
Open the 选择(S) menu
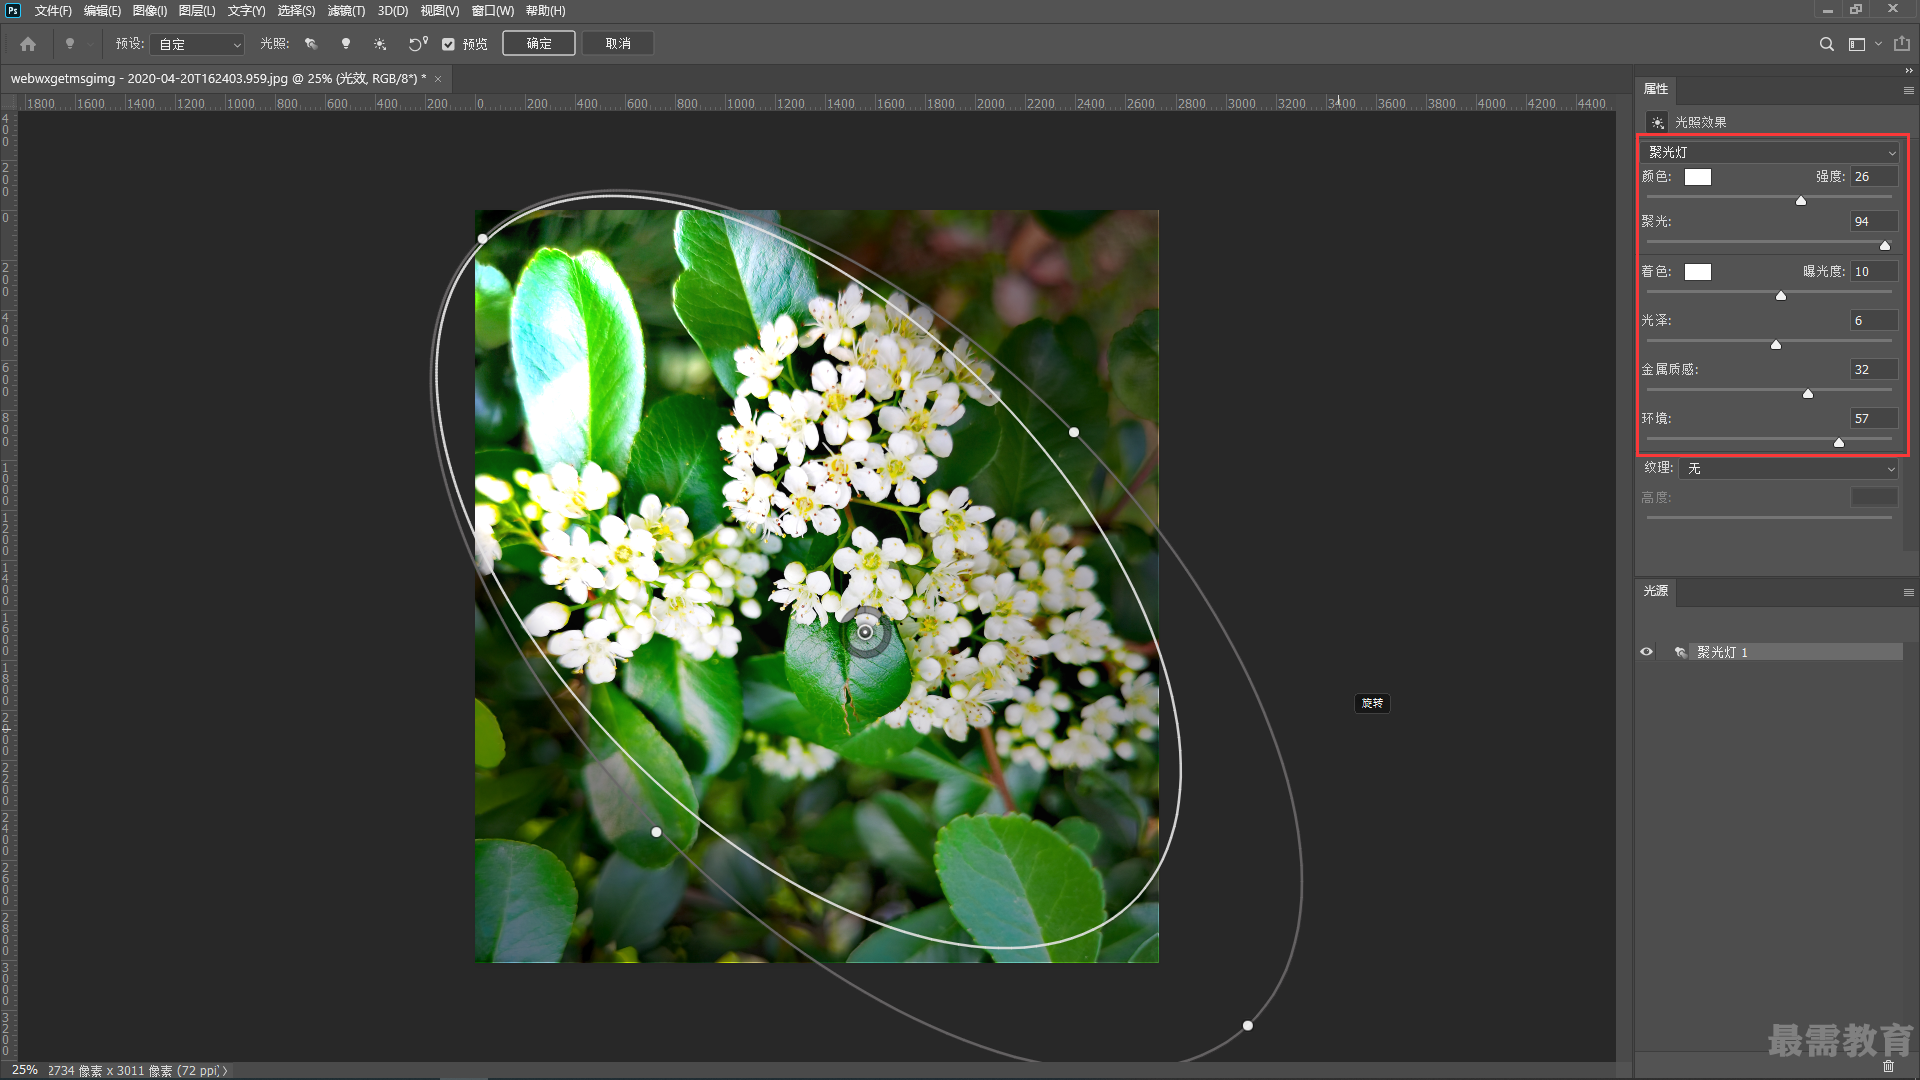click(x=296, y=10)
